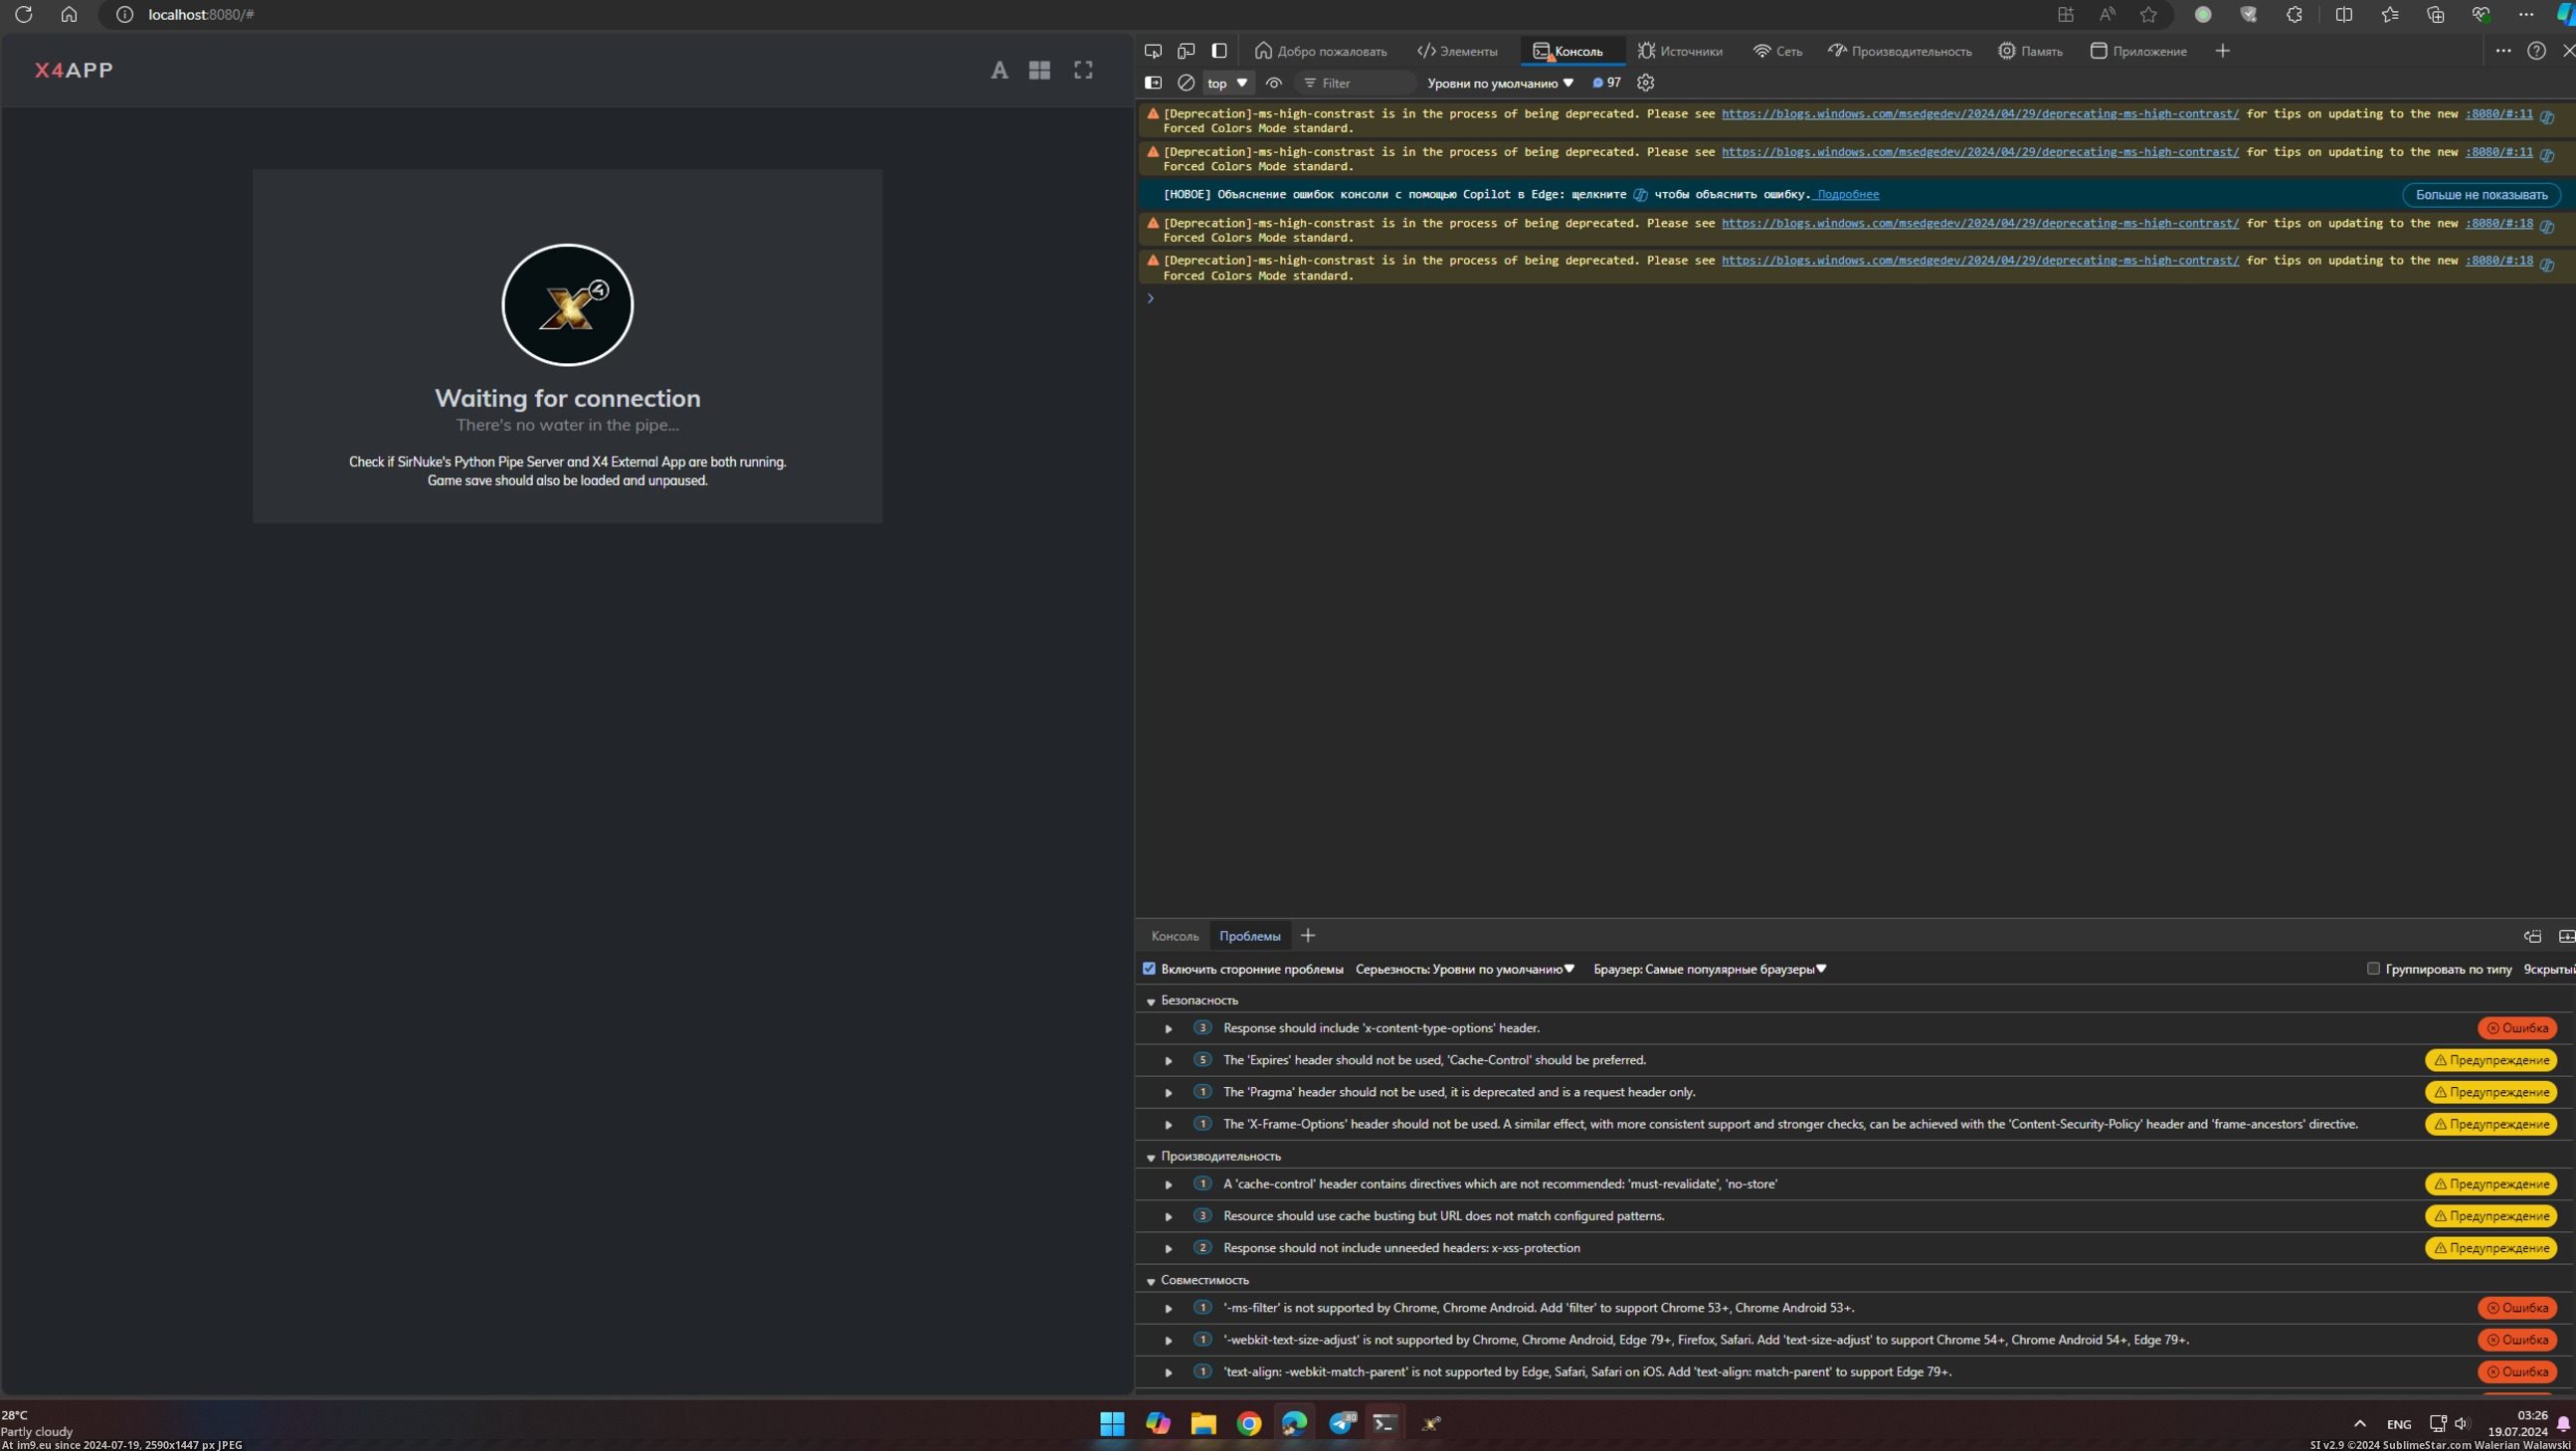The width and height of the screenshot is (2576, 1451).
Task: Click the X4APP font size 'A' icon
Action: coord(999,70)
